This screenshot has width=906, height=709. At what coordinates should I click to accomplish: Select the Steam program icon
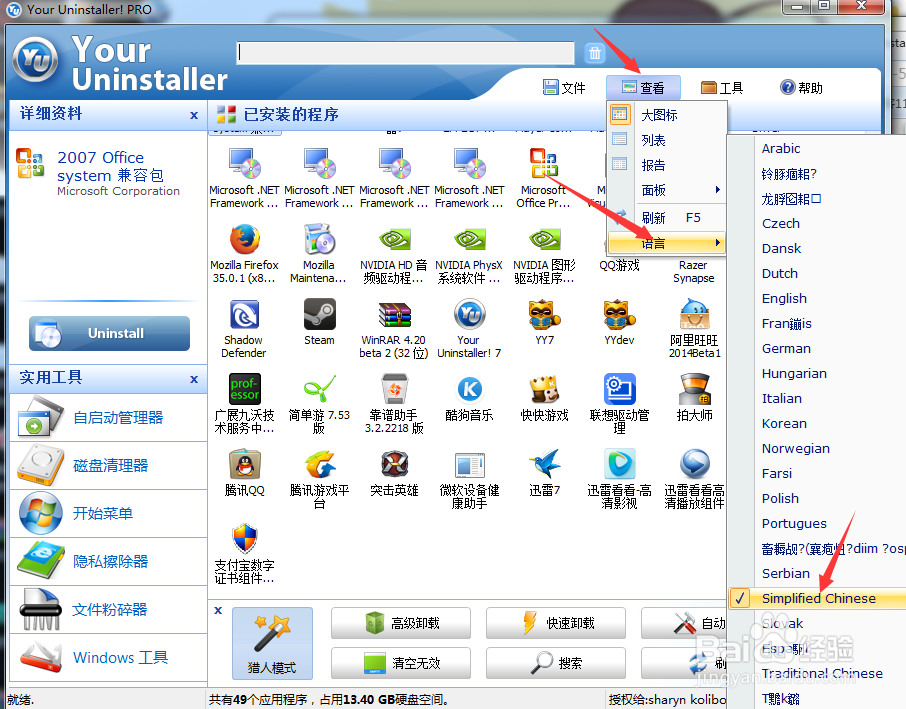coord(320,314)
